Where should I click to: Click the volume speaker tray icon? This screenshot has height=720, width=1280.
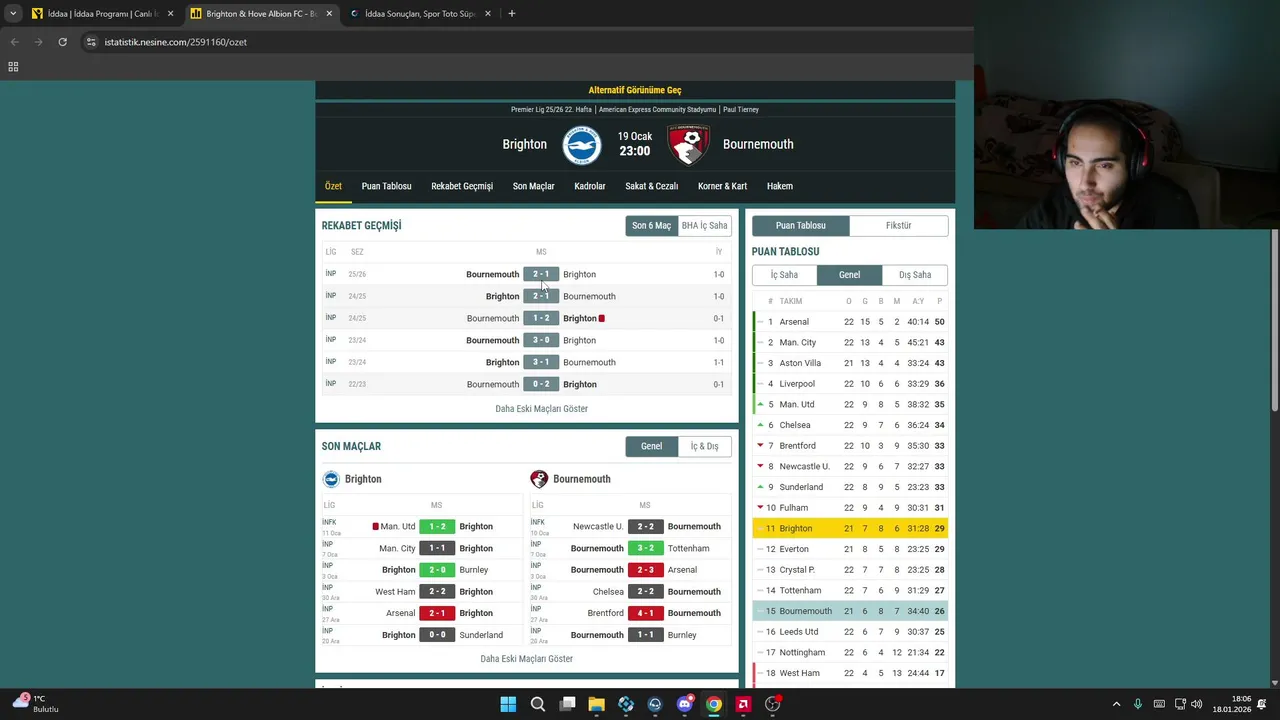pyautogui.click(x=1196, y=704)
